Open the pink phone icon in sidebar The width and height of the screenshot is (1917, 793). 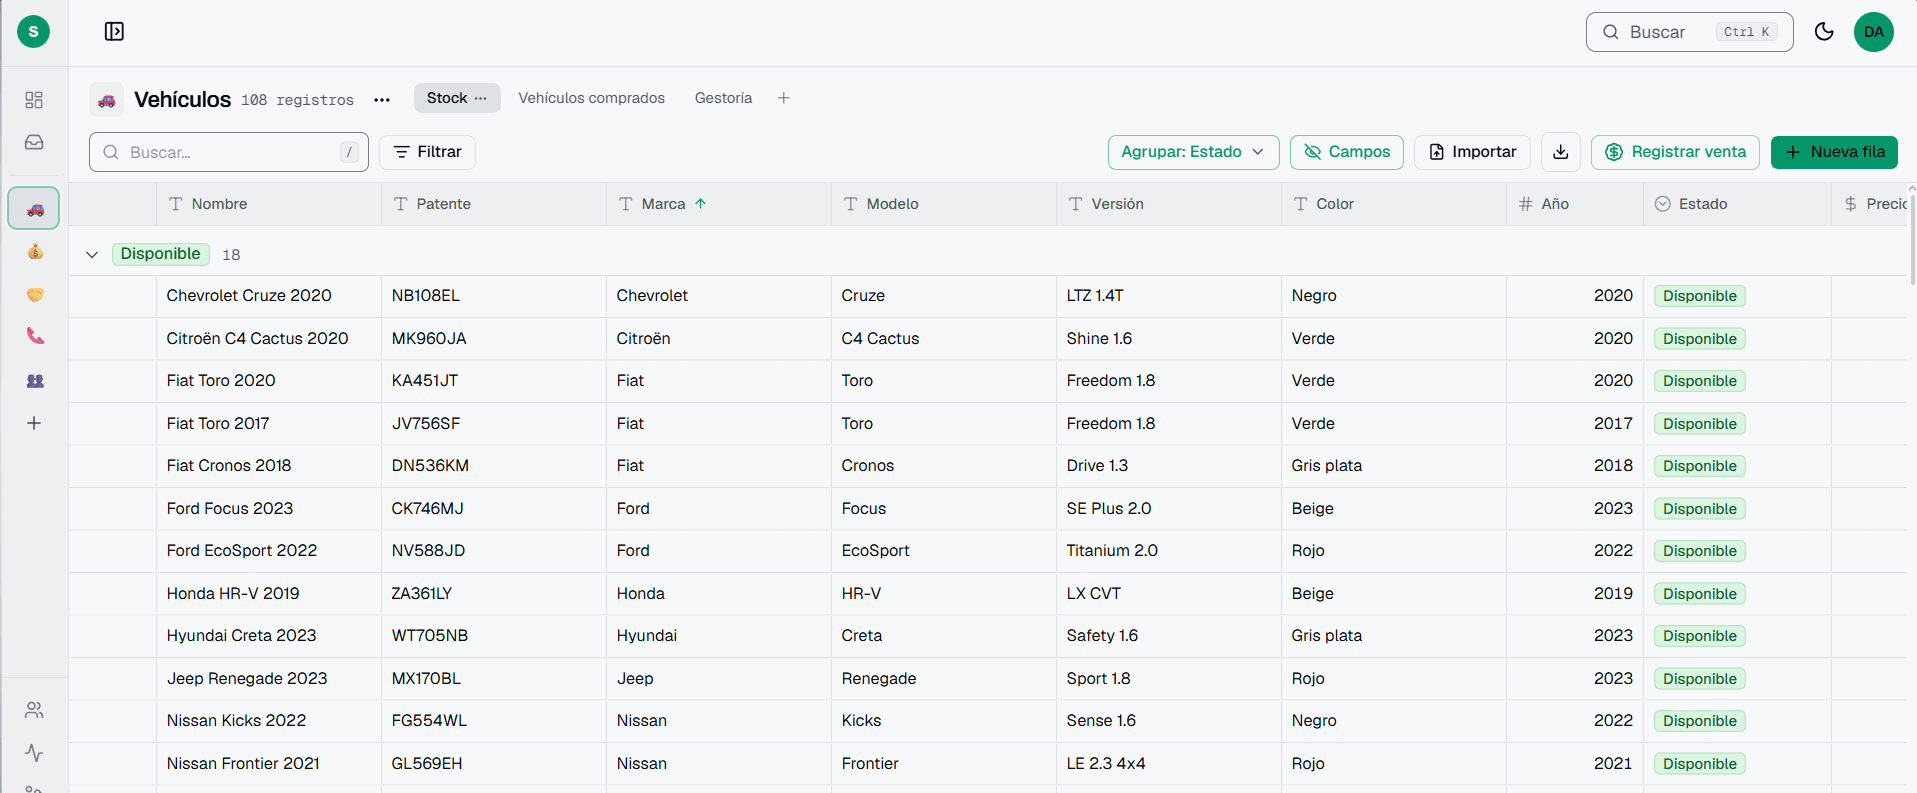35,336
